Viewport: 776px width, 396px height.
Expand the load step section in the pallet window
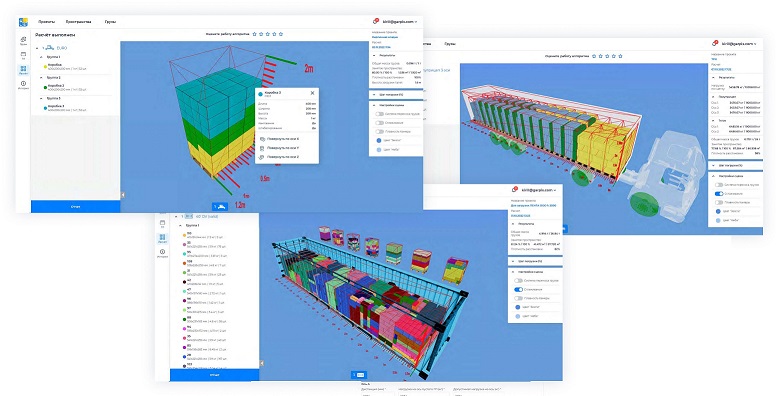point(395,94)
